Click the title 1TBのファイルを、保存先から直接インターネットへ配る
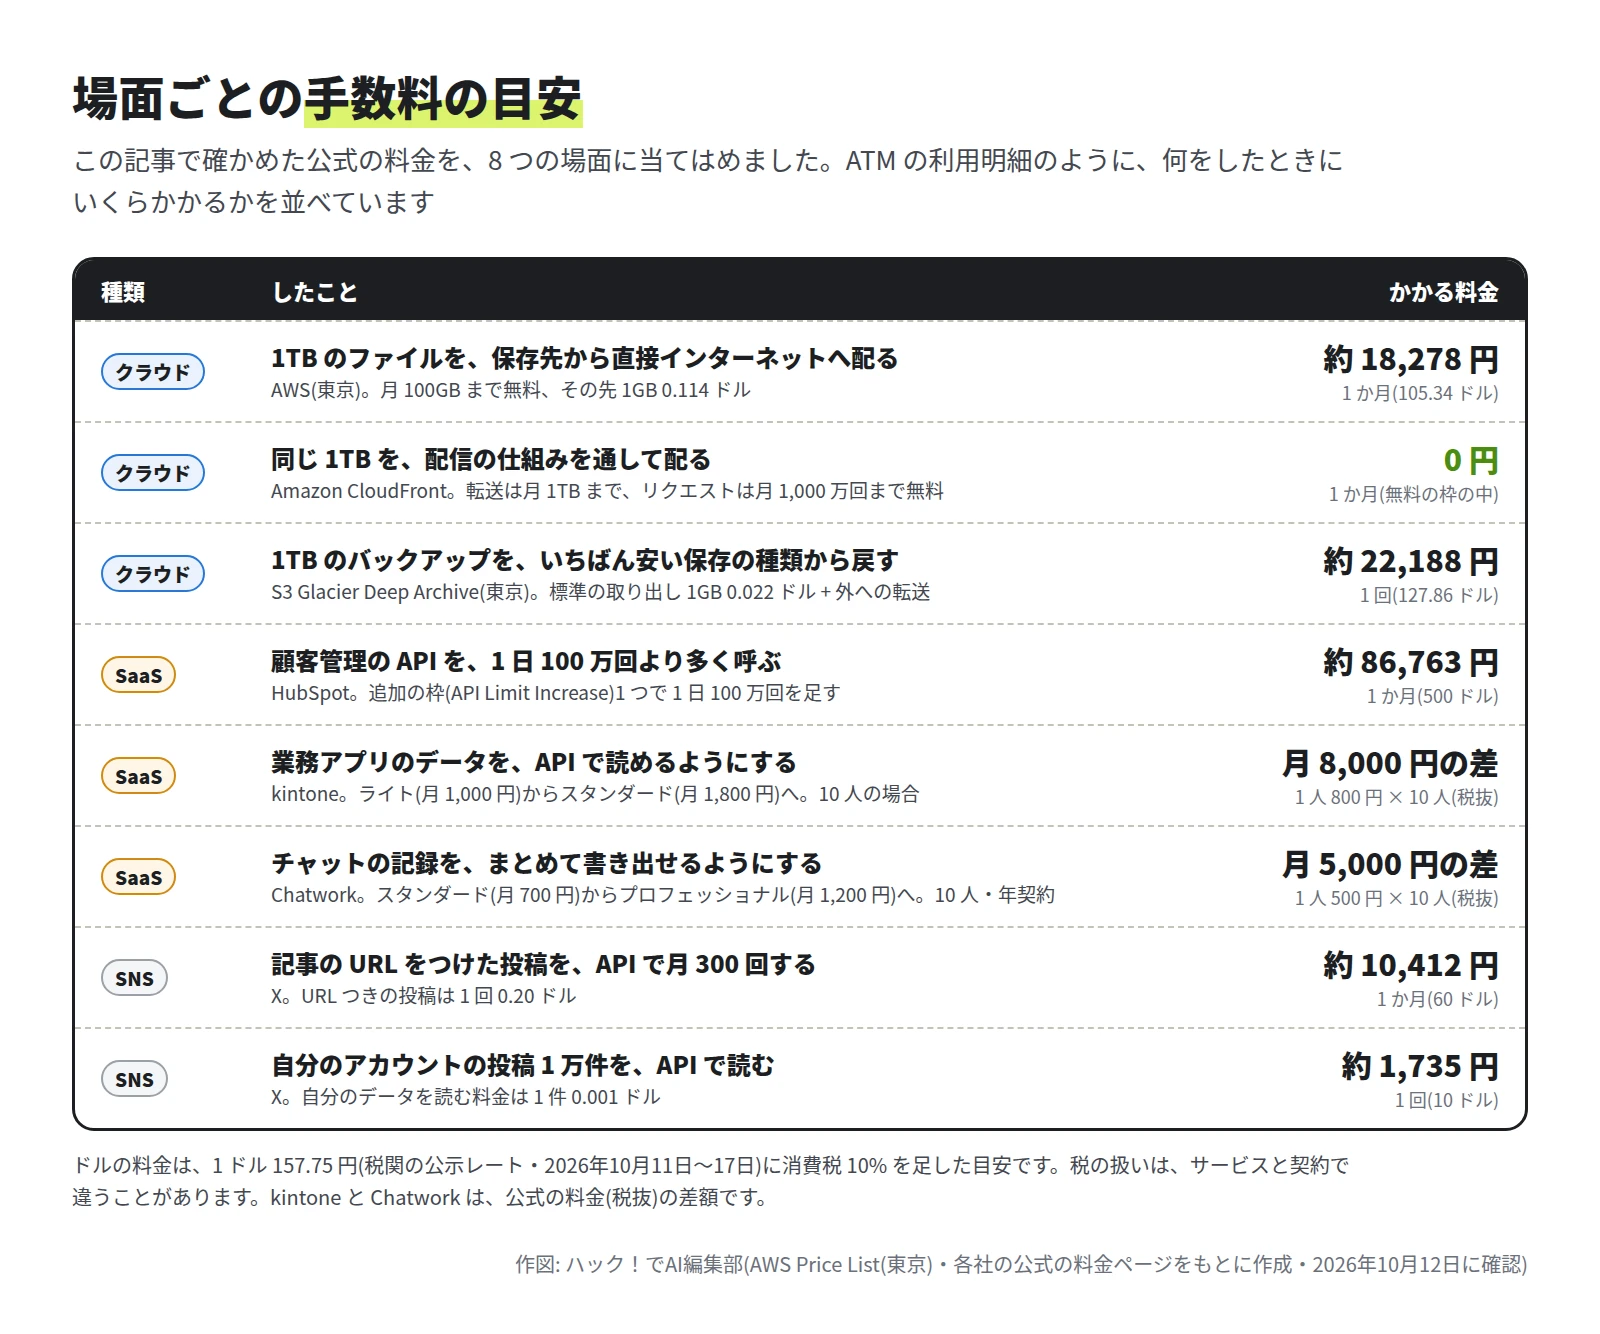1600x1334 pixels. [585, 358]
